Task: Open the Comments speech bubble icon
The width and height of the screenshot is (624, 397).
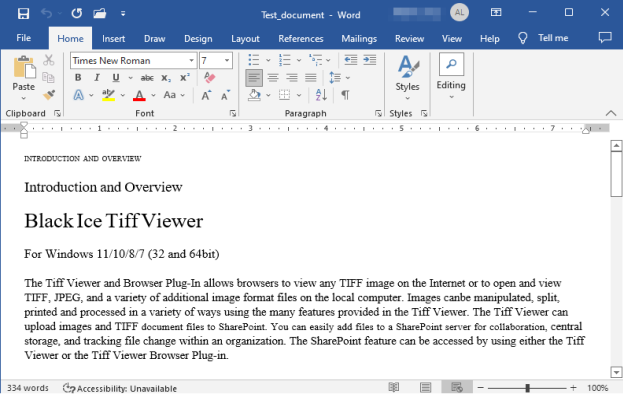Action: (605, 38)
